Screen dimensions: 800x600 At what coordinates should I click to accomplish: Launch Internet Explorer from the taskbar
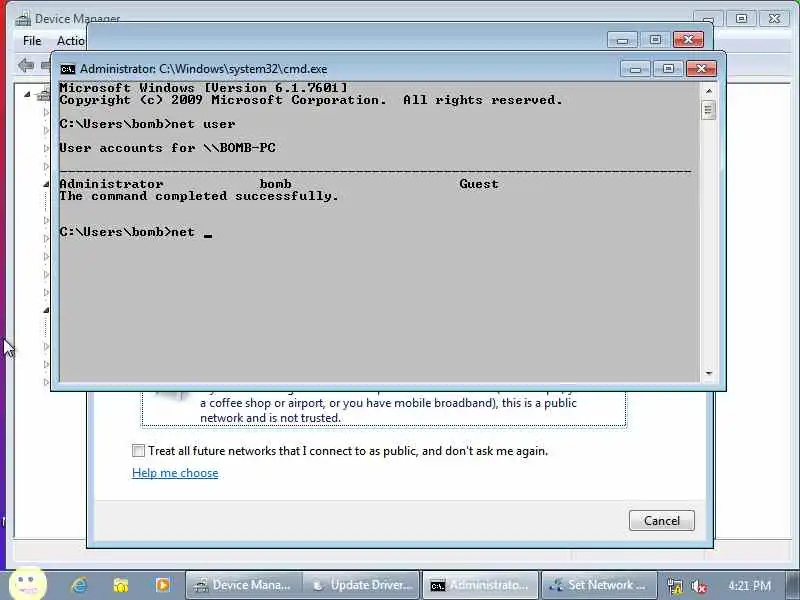(x=79, y=585)
